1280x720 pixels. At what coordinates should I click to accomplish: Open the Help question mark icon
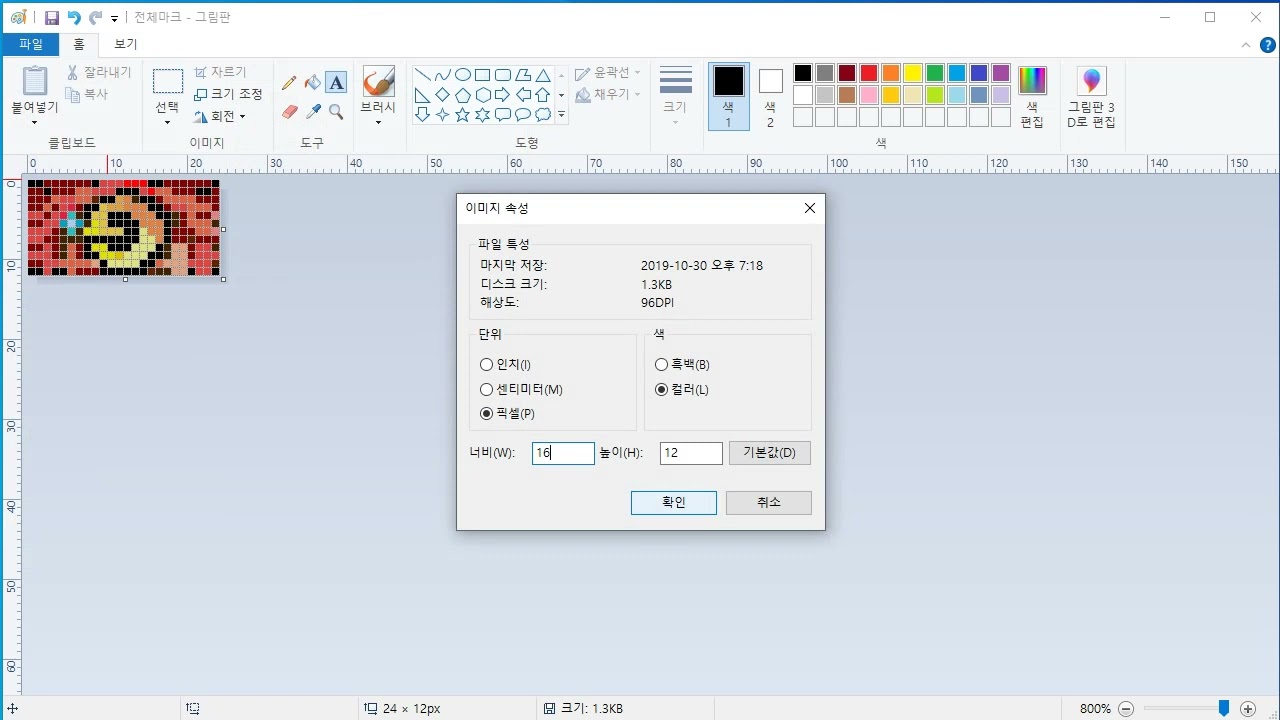point(1268,45)
